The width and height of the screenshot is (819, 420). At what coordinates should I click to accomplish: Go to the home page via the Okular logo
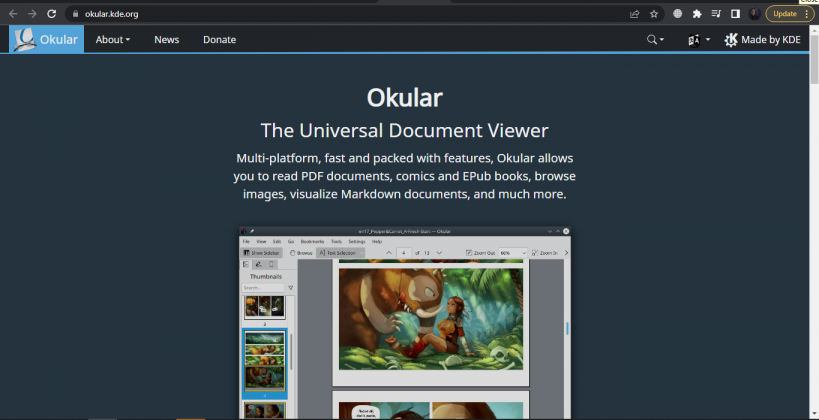(46, 39)
